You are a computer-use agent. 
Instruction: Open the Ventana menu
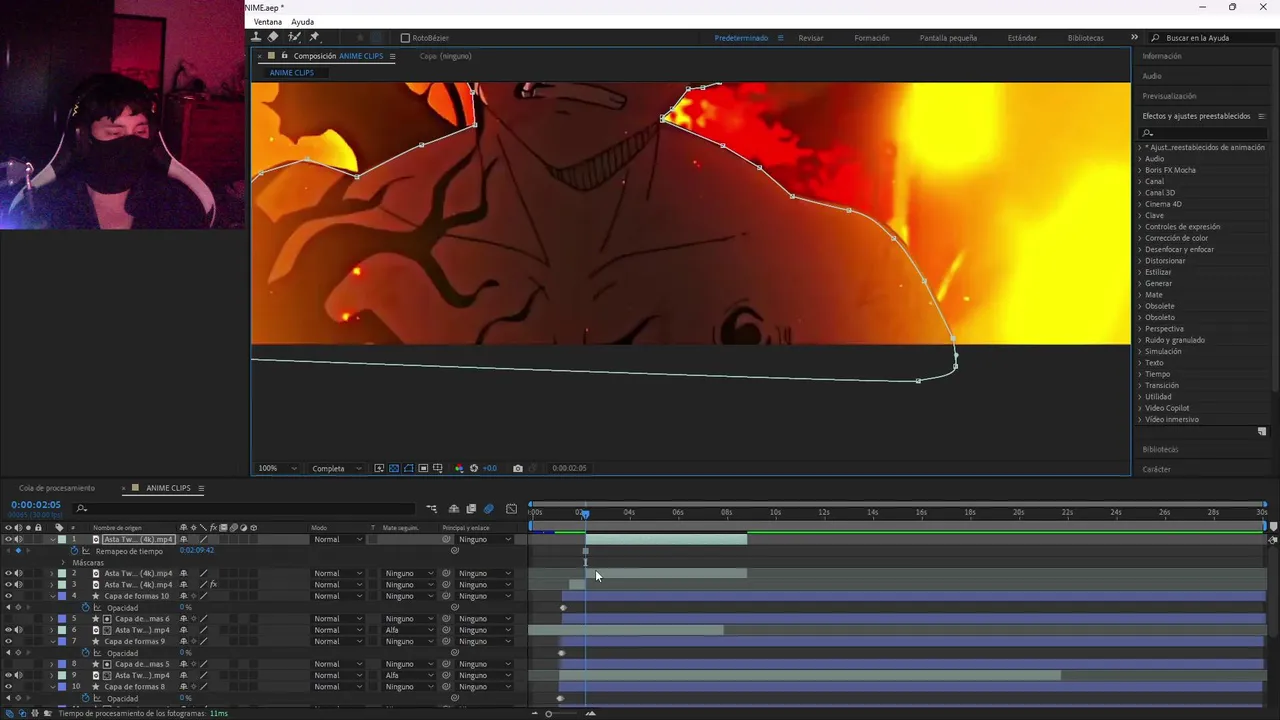267,22
